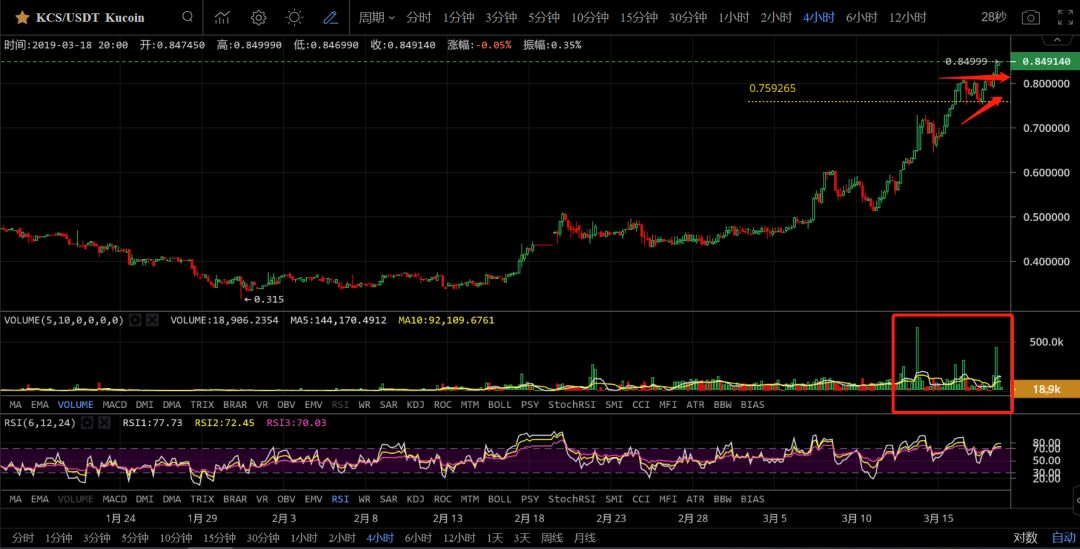The width and height of the screenshot is (1080, 549).
Task: Select 15分钟 in the top toolbar
Action: (638, 17)
